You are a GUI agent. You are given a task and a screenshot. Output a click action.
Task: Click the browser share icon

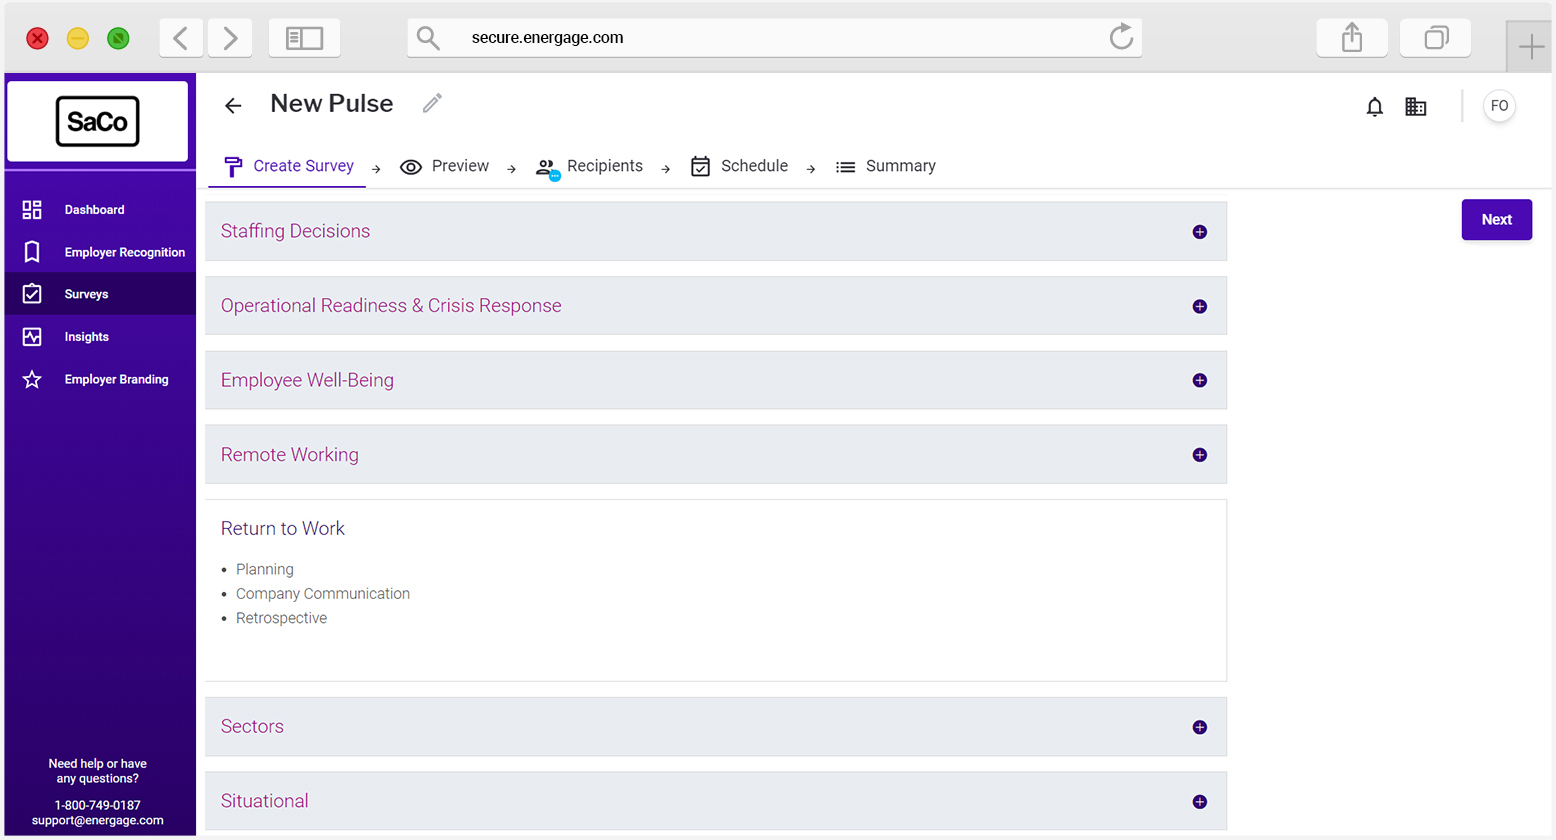1352,38
